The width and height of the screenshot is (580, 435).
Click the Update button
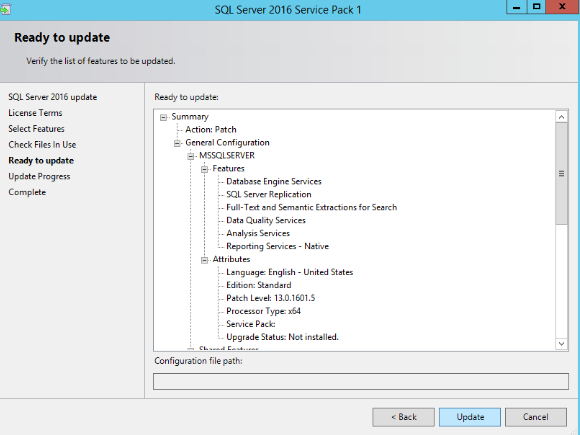(470, 417)
